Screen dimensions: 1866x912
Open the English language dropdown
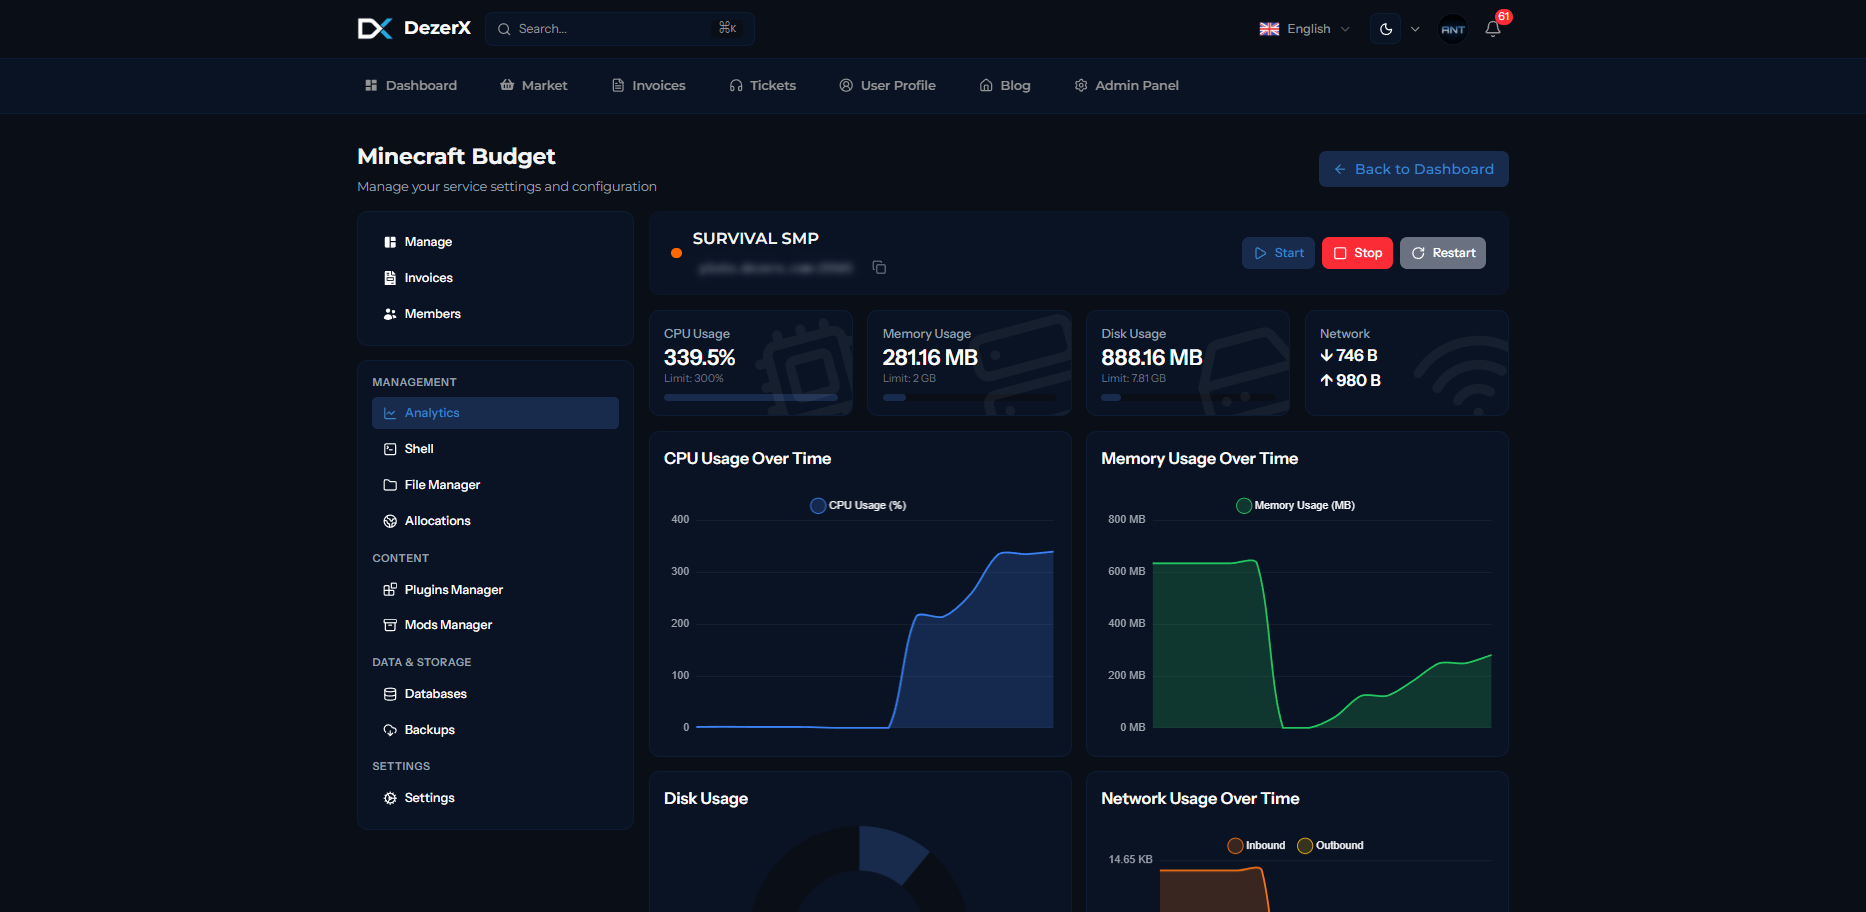pos(1304,29)
